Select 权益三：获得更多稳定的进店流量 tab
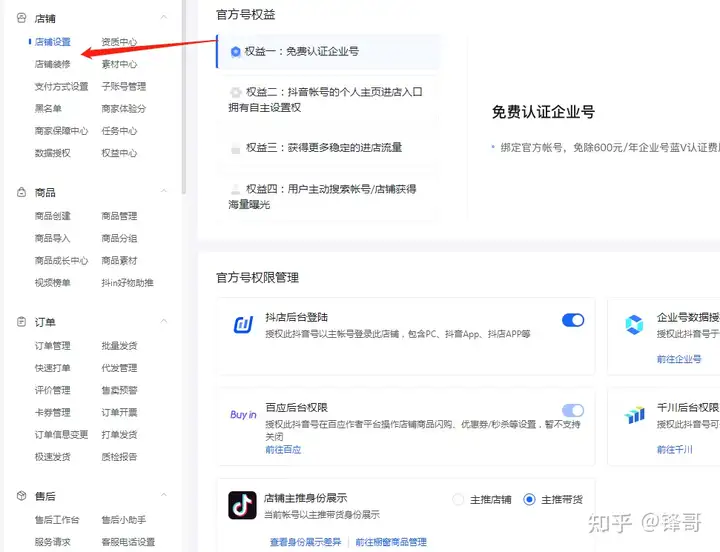Image resolution: width=720 pixels, height=552 pixels. [x=329, y=148]
